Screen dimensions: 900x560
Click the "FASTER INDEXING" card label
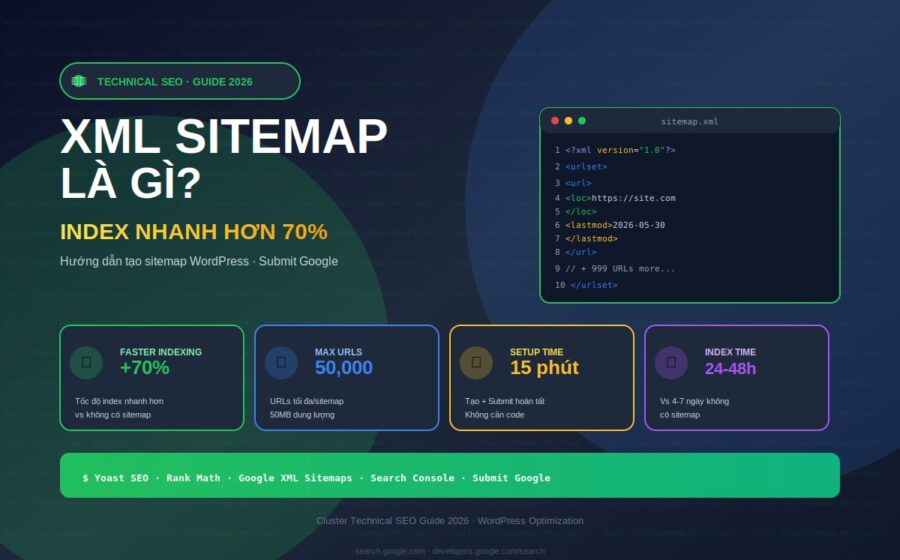coord(161,352)
